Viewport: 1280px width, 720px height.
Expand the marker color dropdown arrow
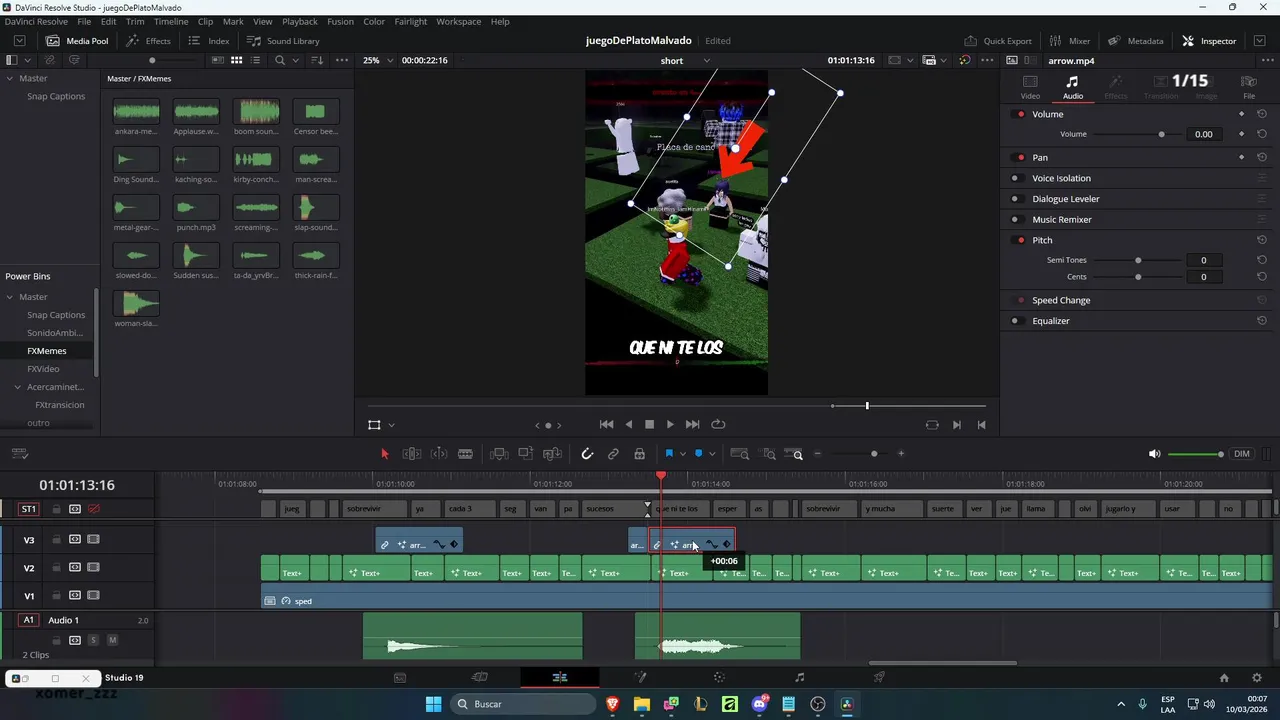[x=712, y=454]
